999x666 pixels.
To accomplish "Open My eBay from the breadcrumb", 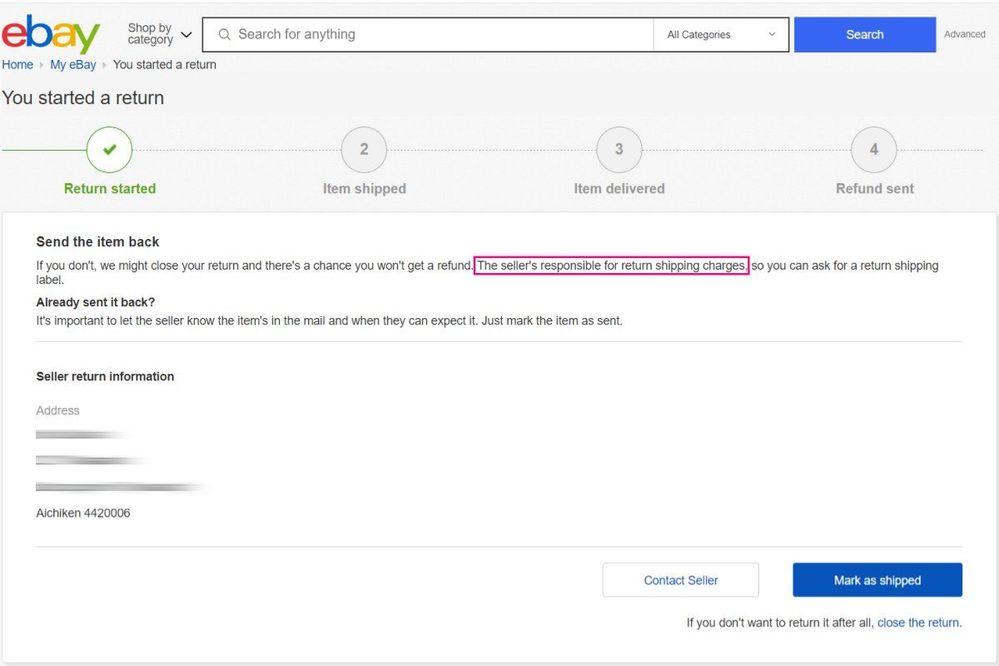I will click(73, 64).
